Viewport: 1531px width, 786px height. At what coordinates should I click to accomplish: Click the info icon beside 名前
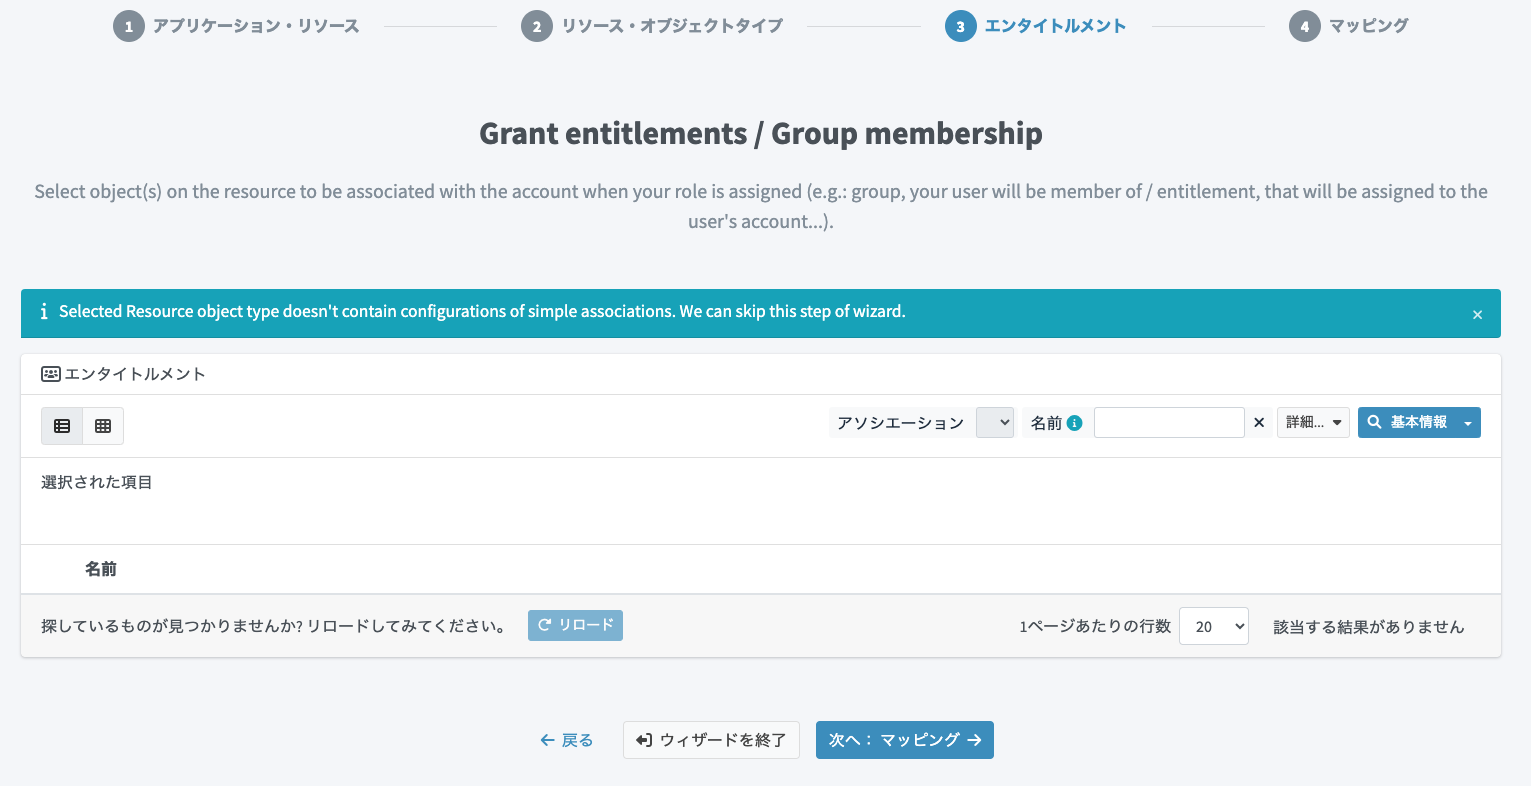(x=1075, y=423)
